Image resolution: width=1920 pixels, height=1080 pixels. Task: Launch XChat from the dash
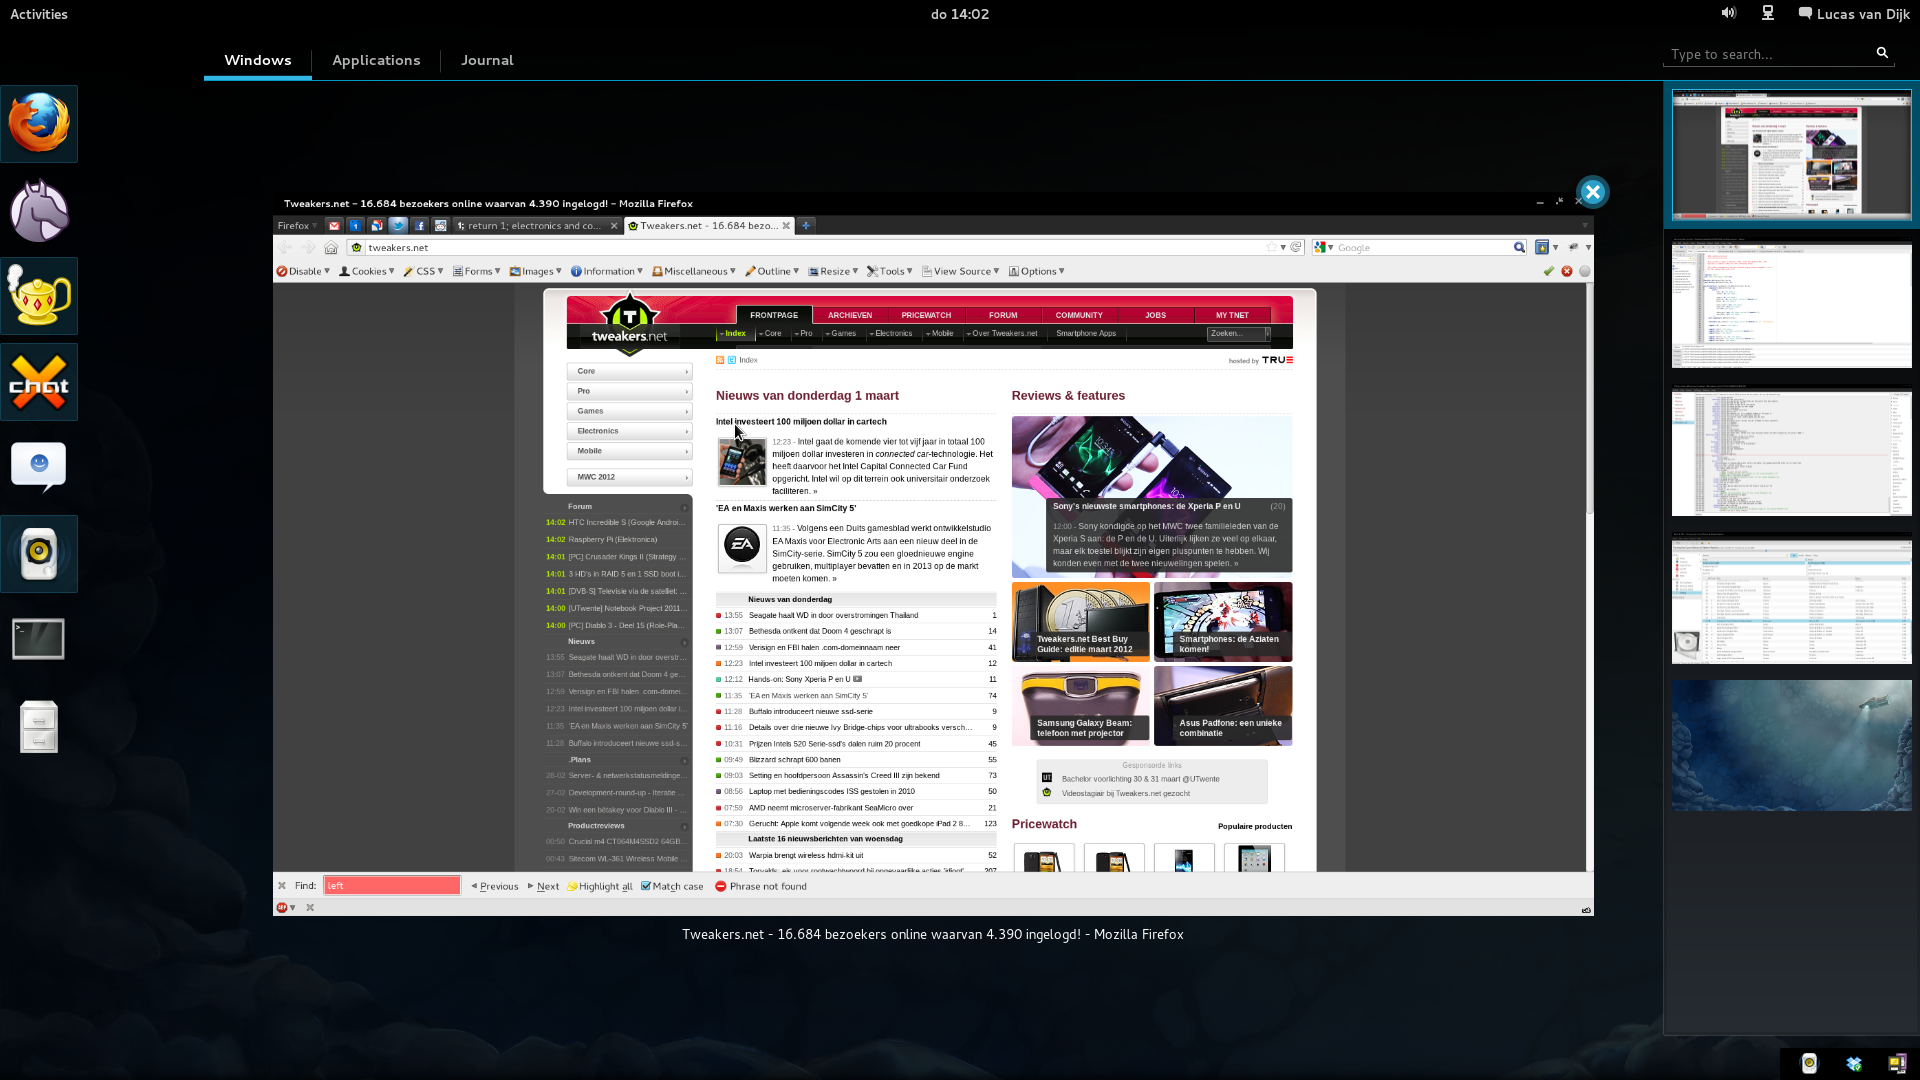(x=39, y=382)
